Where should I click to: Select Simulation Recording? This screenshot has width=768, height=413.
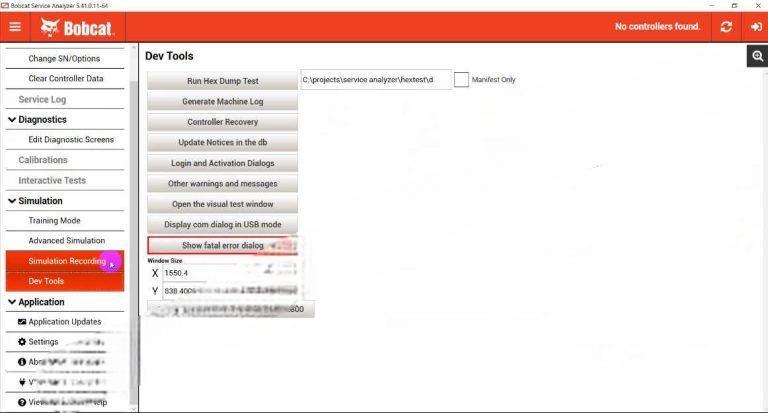pos(65,261)
